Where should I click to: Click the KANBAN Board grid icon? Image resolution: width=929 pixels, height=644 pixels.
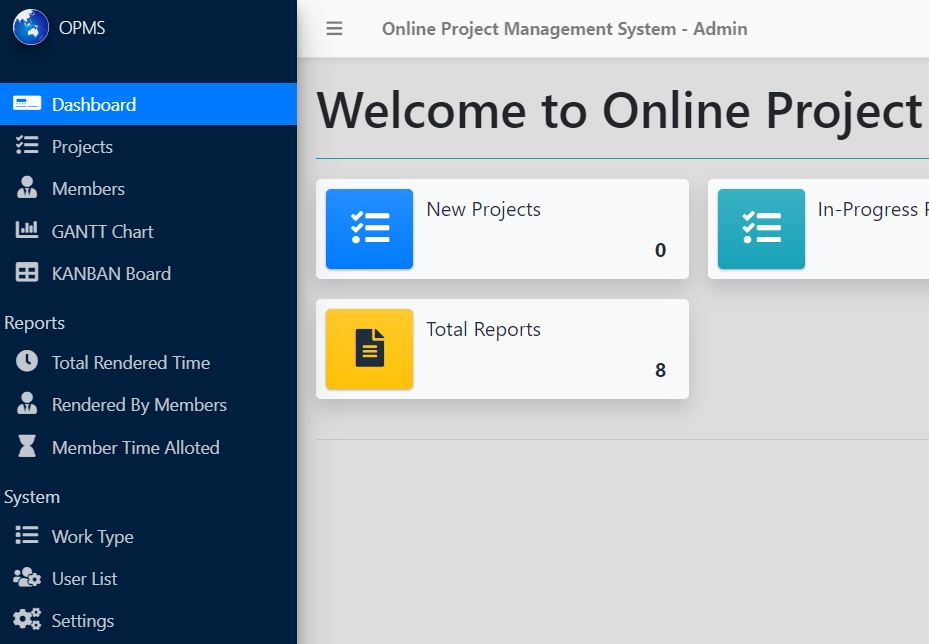(27, 273)
